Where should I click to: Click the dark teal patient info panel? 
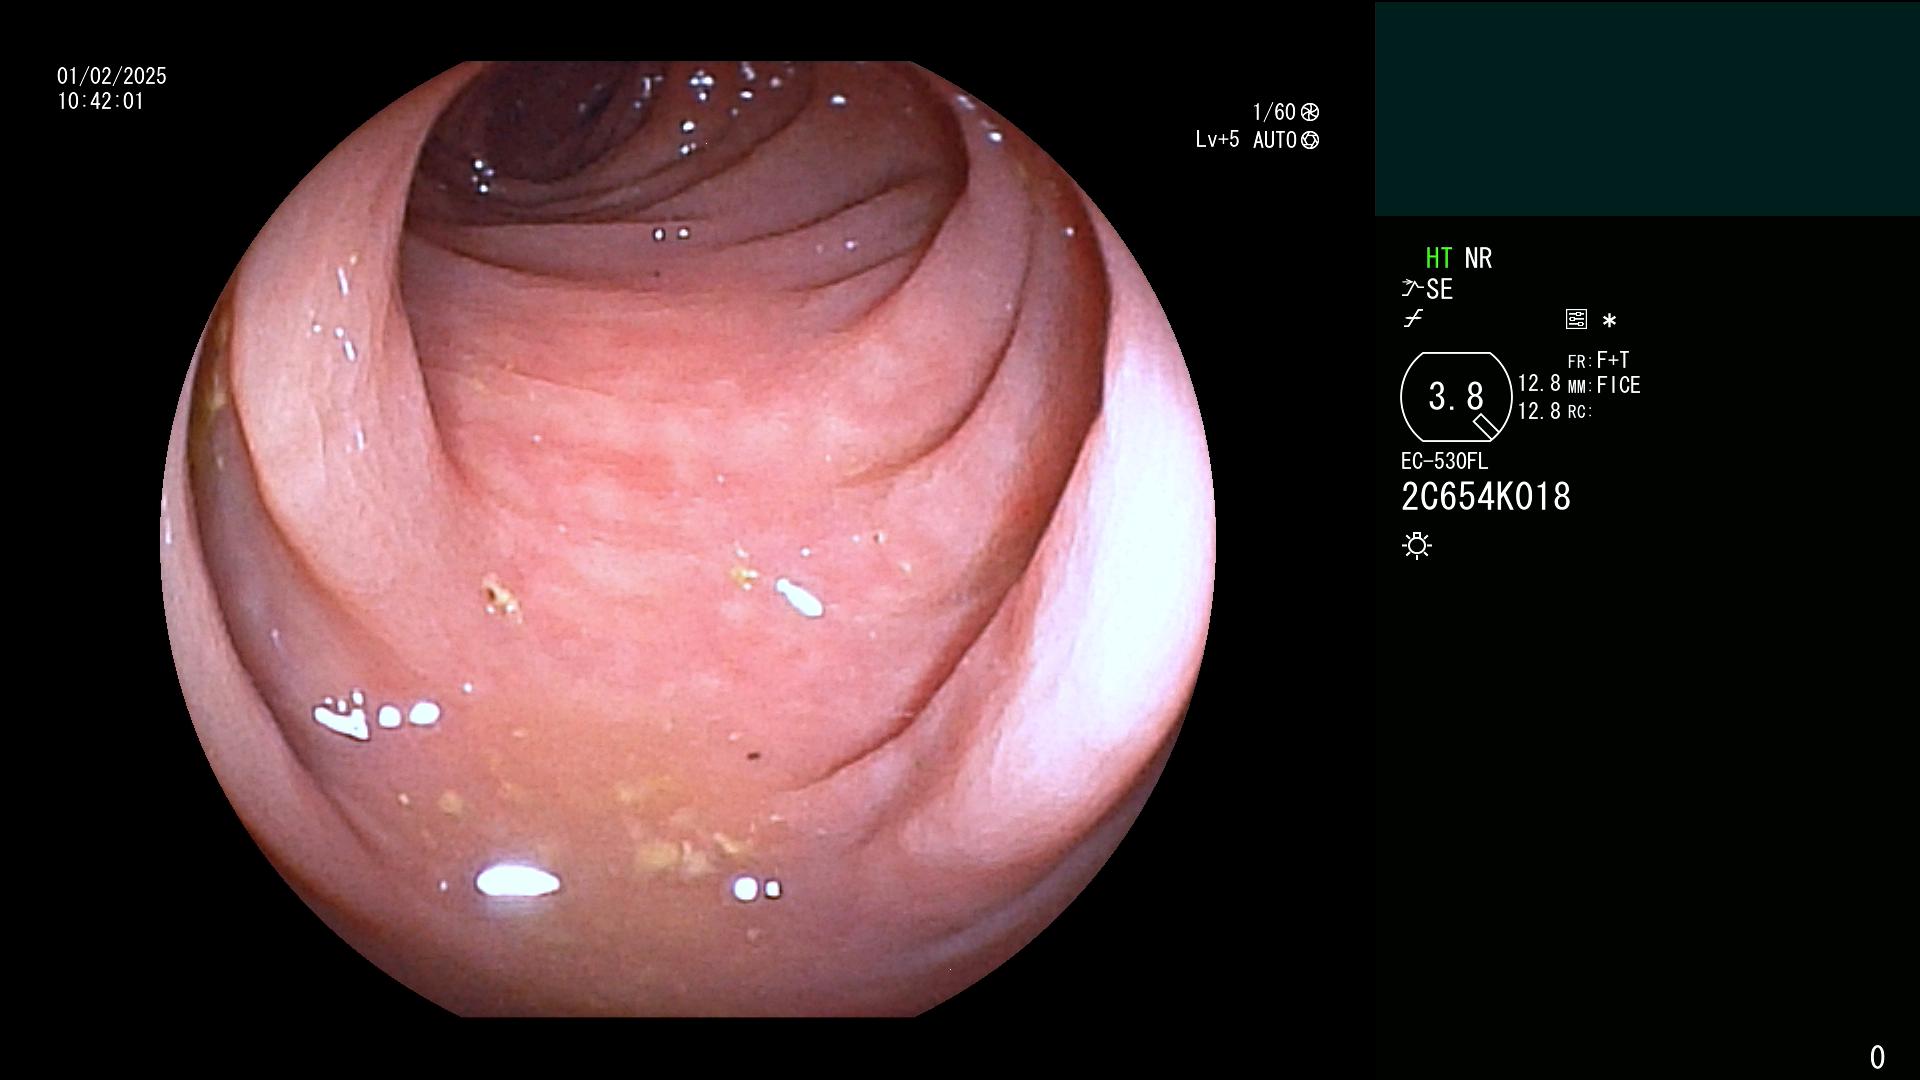pyautogui.click(x=1647, y=109)
